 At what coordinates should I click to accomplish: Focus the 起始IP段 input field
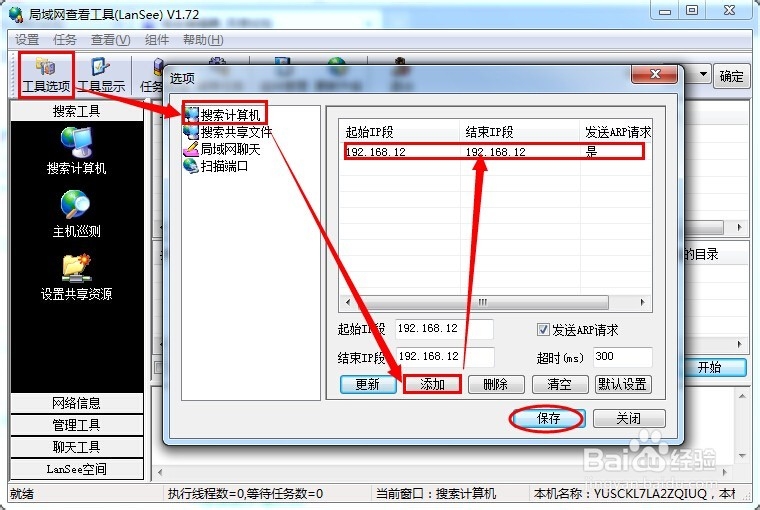[x=444, y=329]
